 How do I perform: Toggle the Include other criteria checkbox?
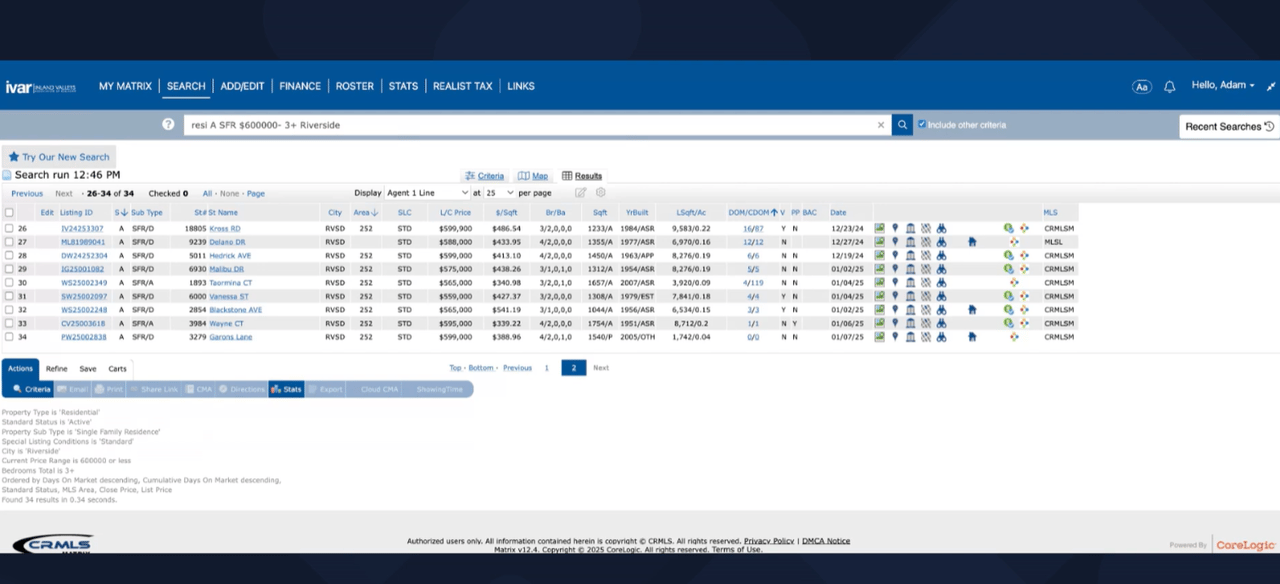(922, 125)
